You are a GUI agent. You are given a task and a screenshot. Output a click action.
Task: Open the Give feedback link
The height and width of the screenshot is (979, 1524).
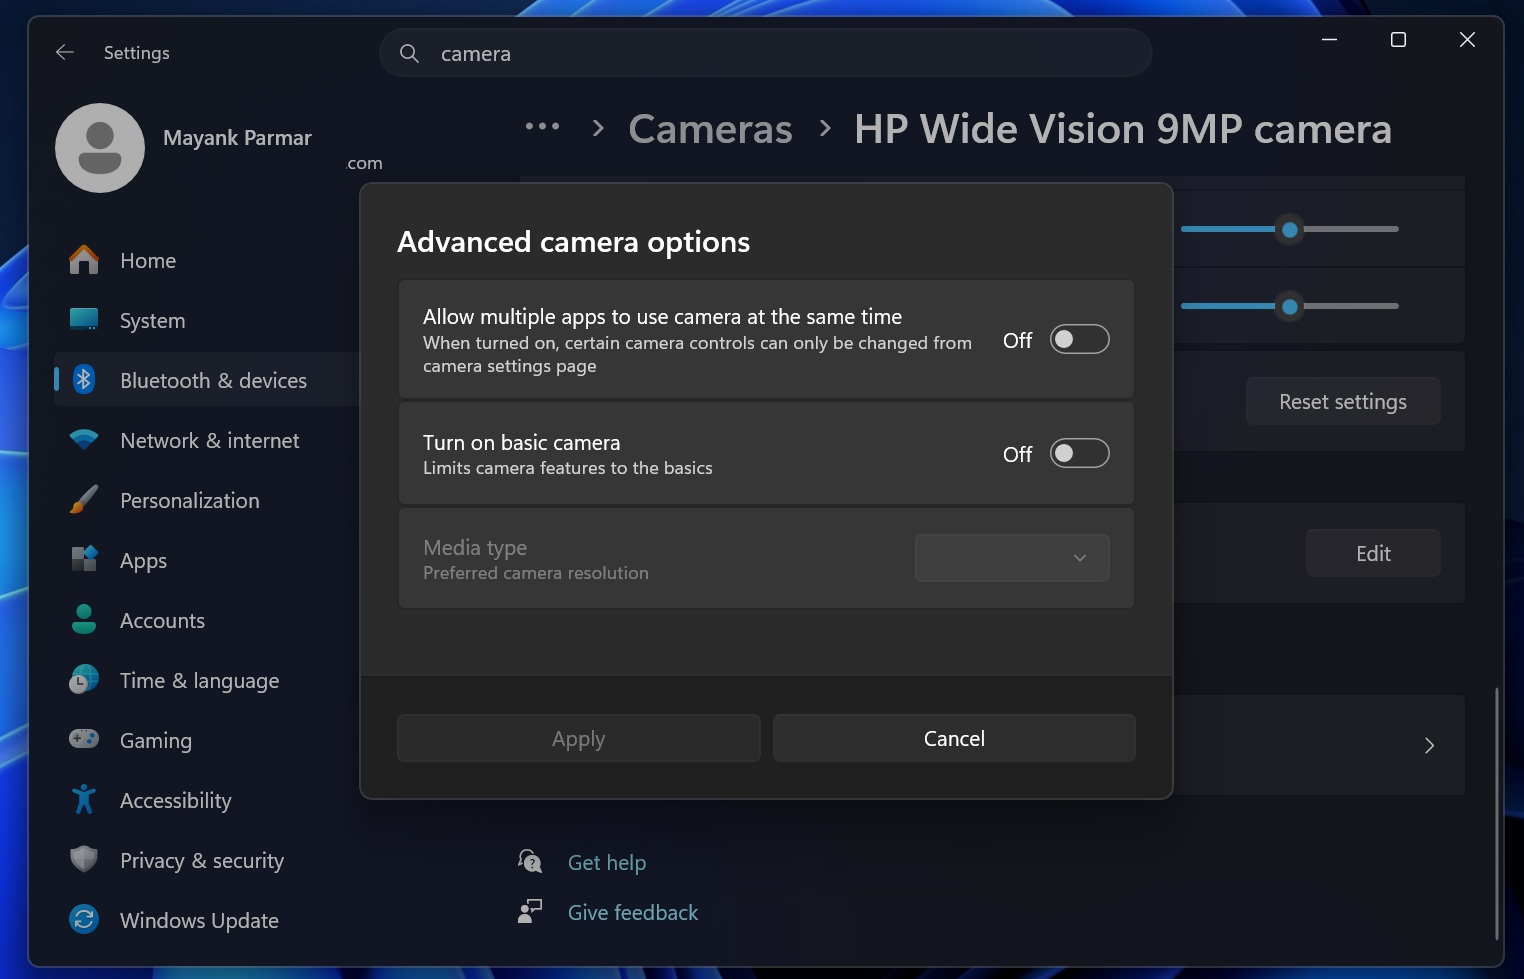coord(633,912)
